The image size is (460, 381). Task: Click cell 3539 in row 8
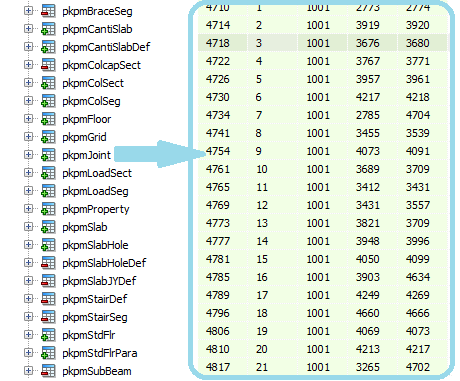point(418,133)
